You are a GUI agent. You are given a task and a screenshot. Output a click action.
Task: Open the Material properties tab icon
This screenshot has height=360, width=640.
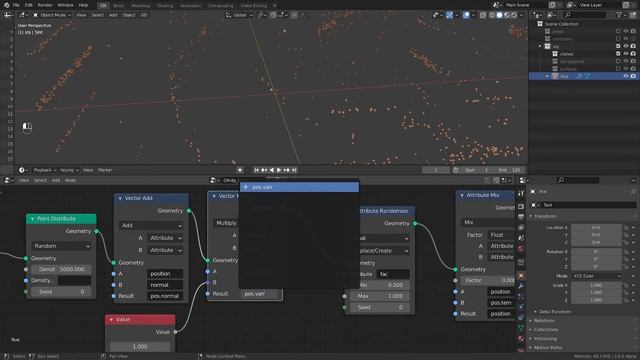521,339
